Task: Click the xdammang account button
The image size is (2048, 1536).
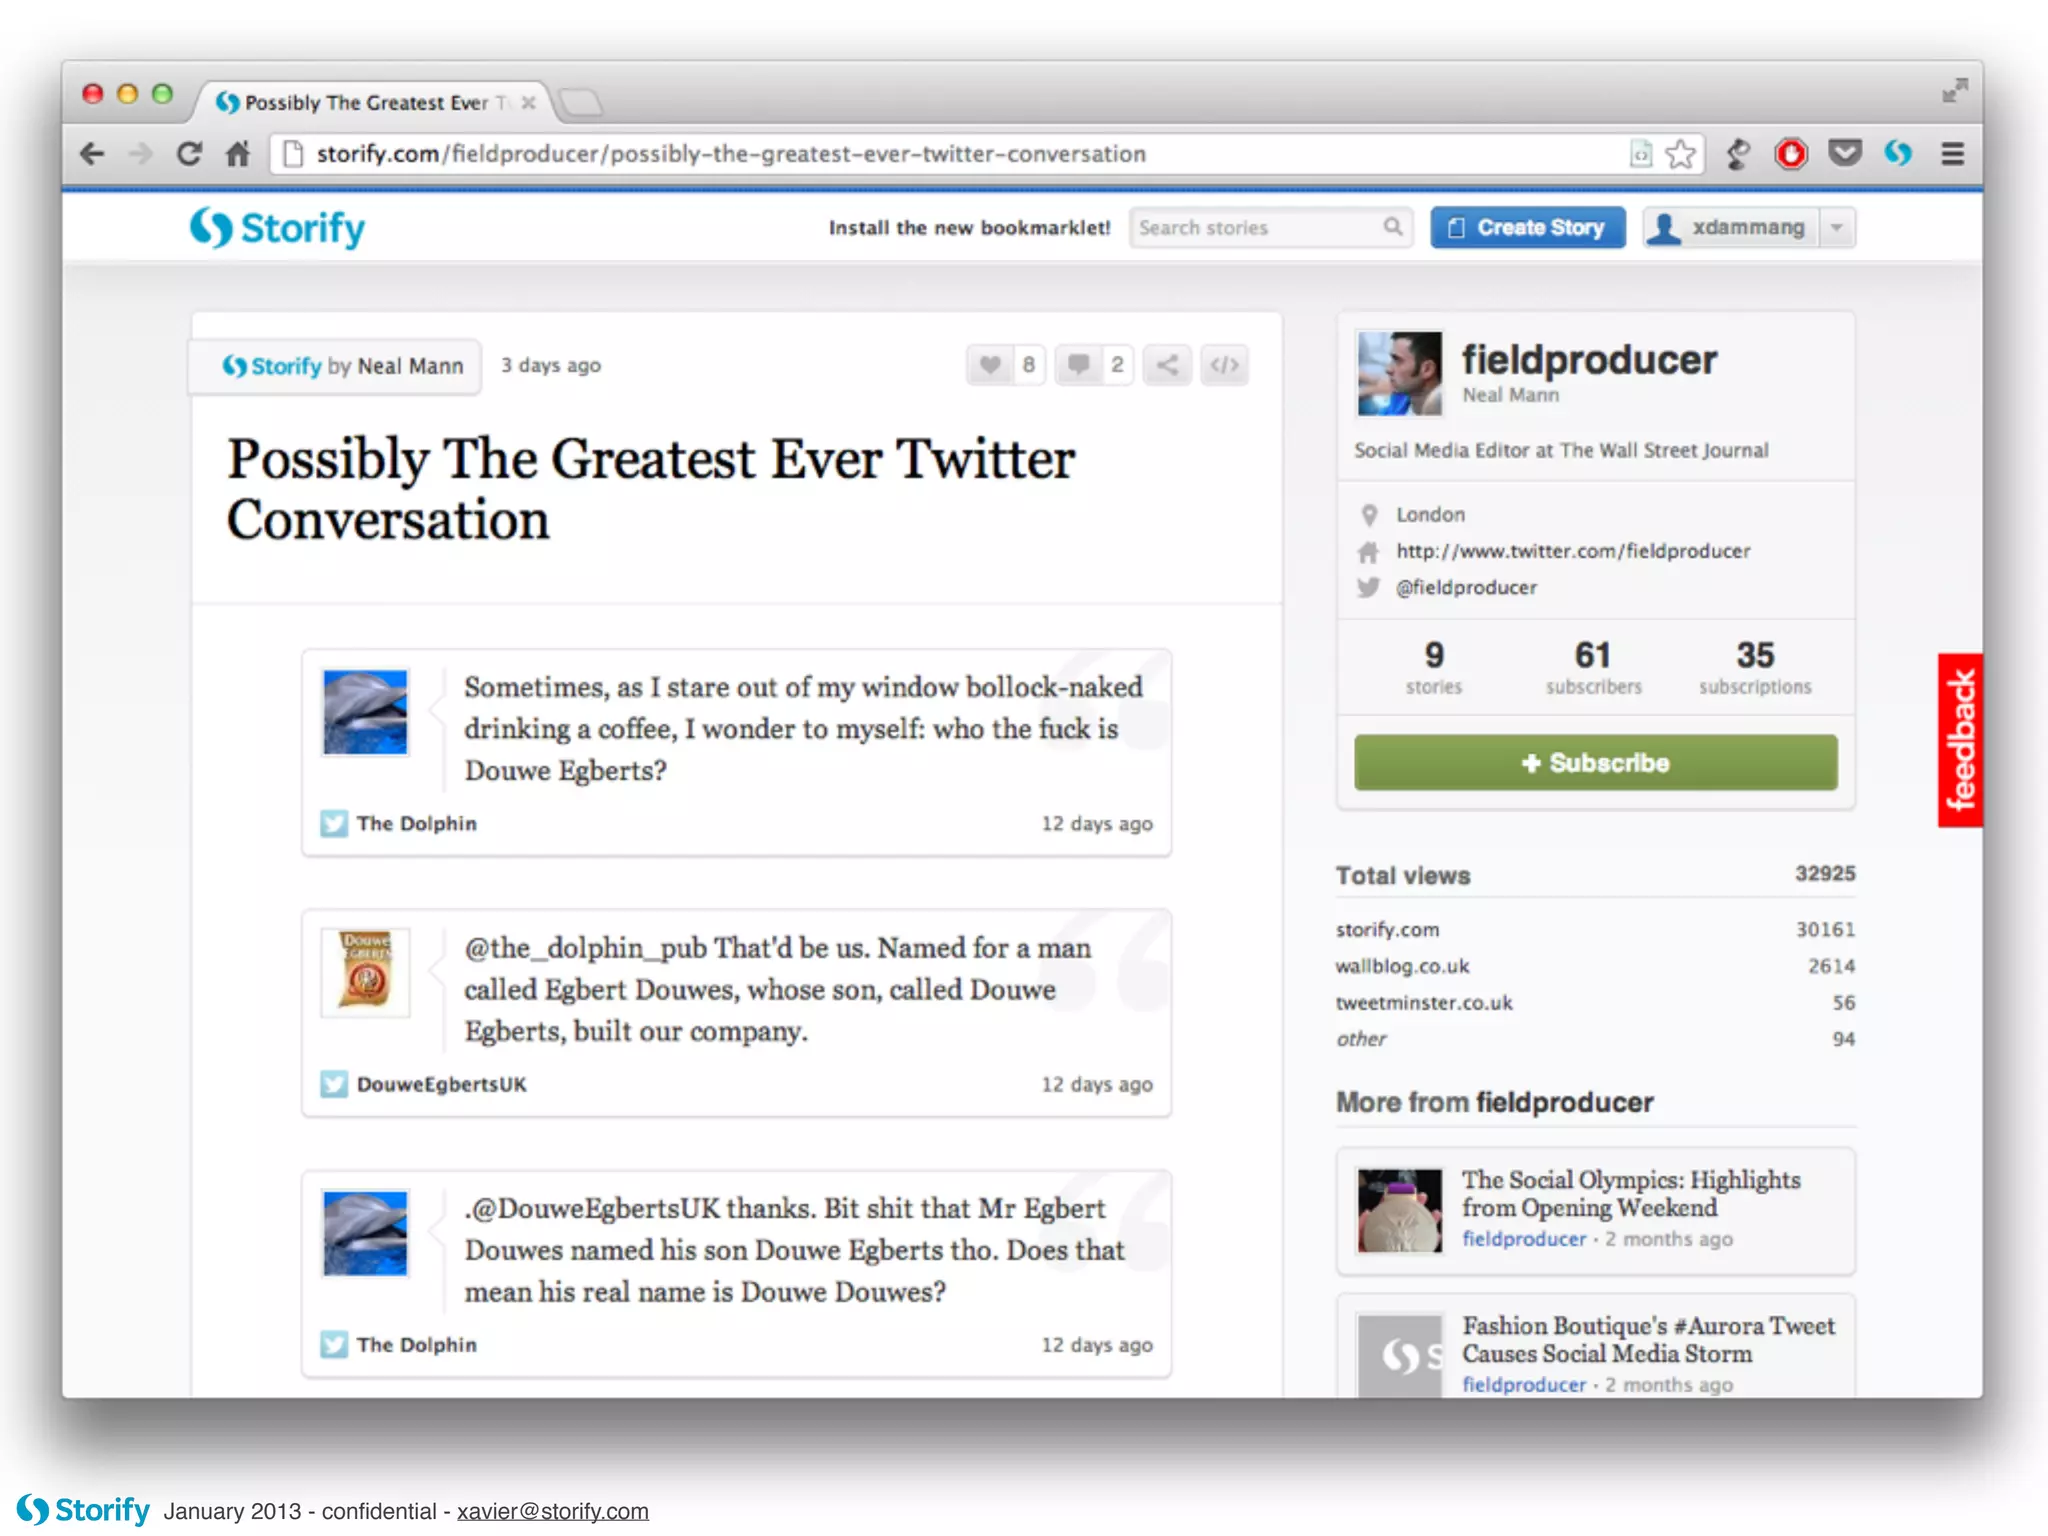Action: click(1731, 228)
